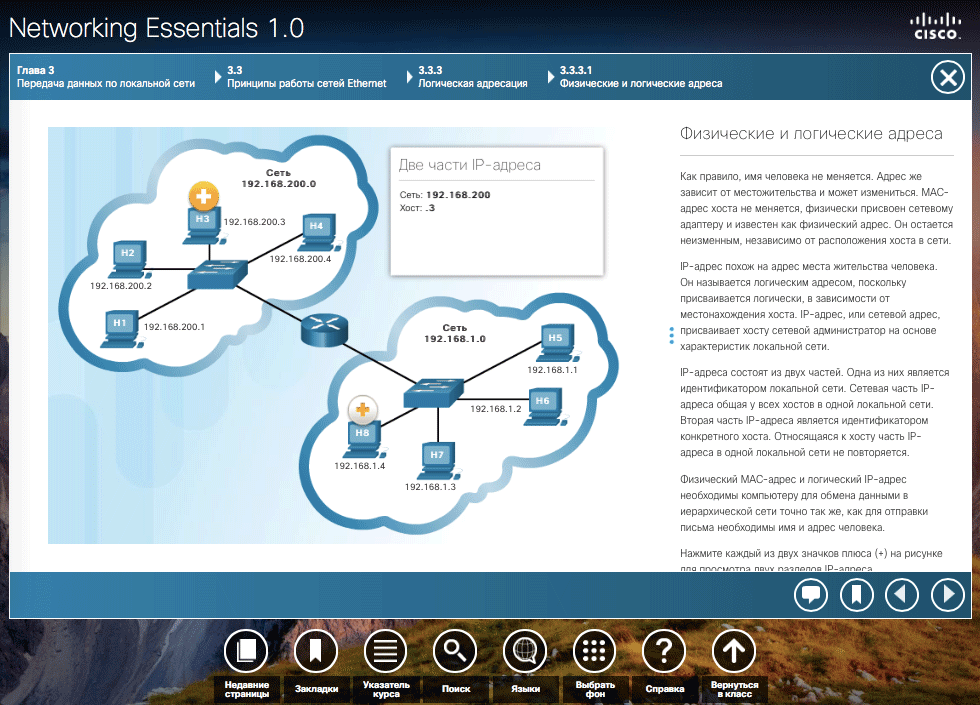Click the comment speech bubble button
The width and height of the screenshot is (980, 705).
tap(811, 594)
